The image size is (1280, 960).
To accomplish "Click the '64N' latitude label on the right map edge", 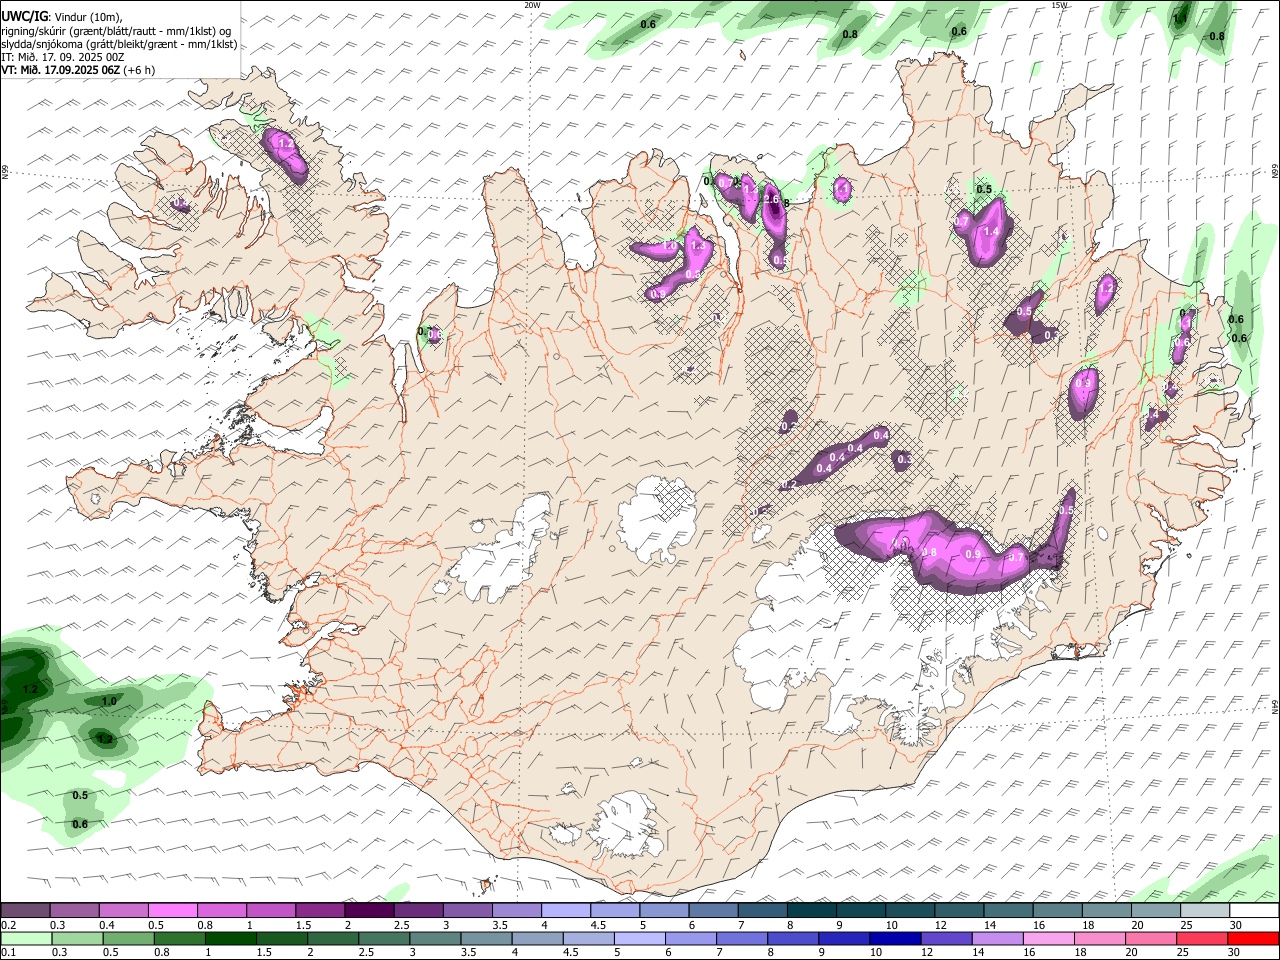I will [x=1275, y=706].
